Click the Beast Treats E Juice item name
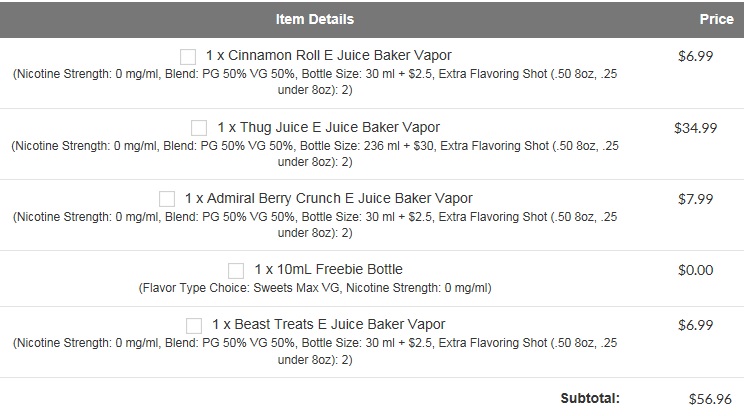The image size is (755, 416). pyautogui.click(x=329, y=324)
